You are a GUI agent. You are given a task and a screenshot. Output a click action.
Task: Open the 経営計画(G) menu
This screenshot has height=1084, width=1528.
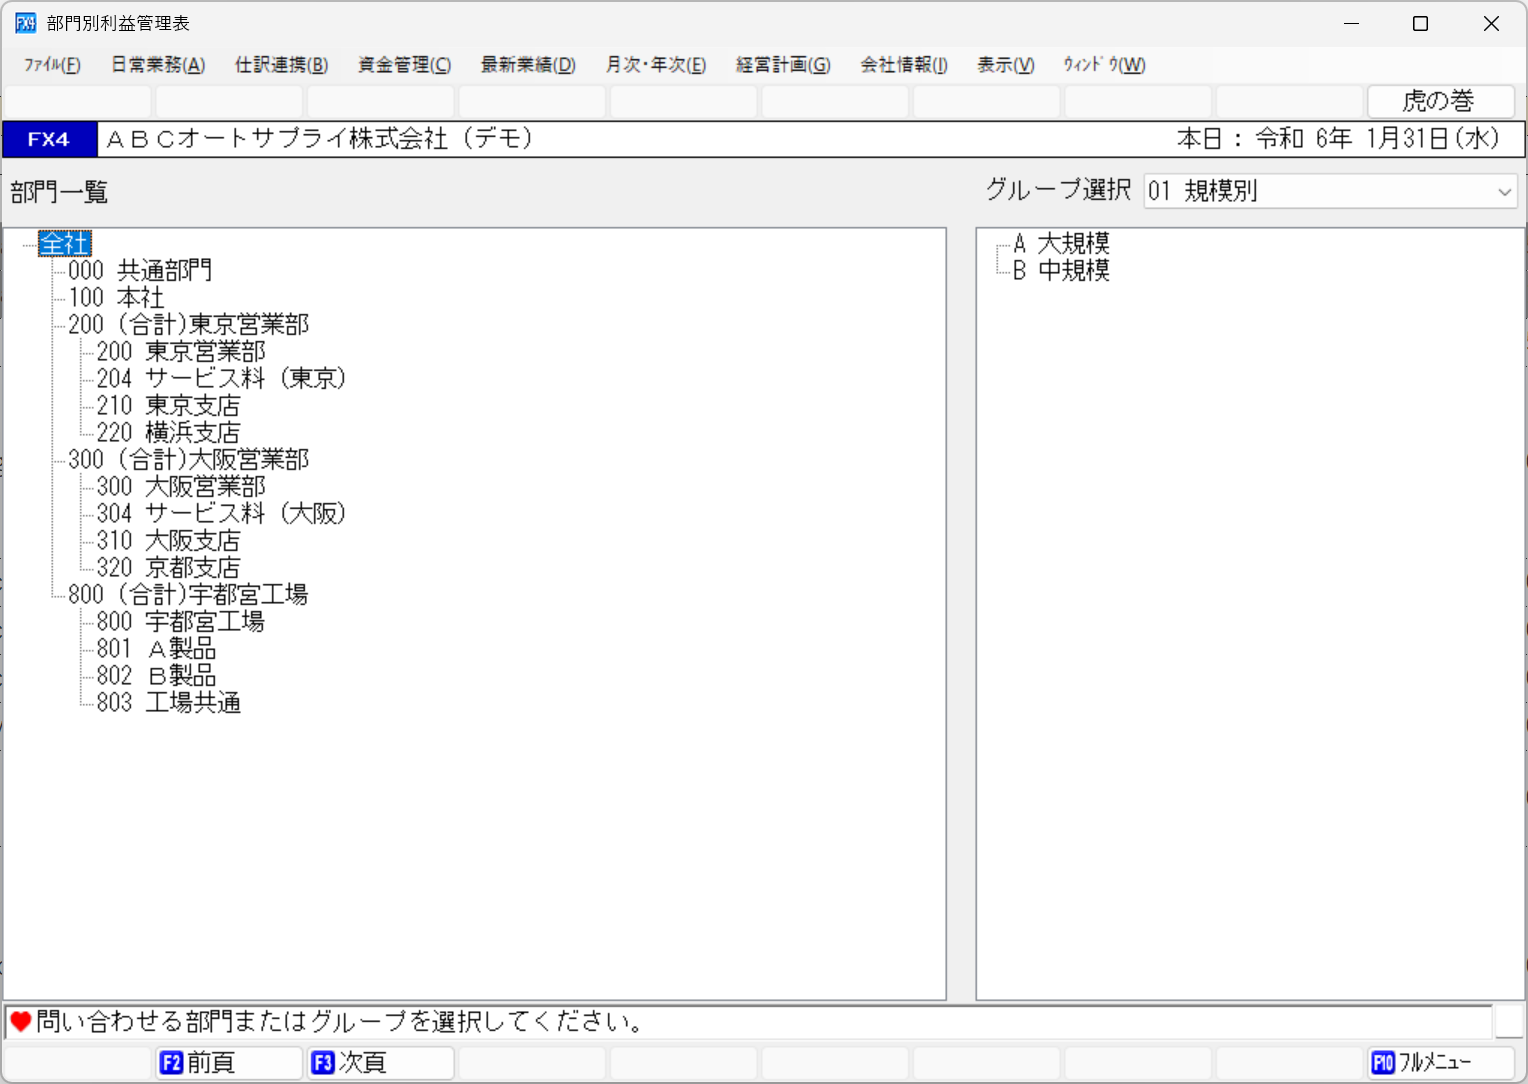783,65
